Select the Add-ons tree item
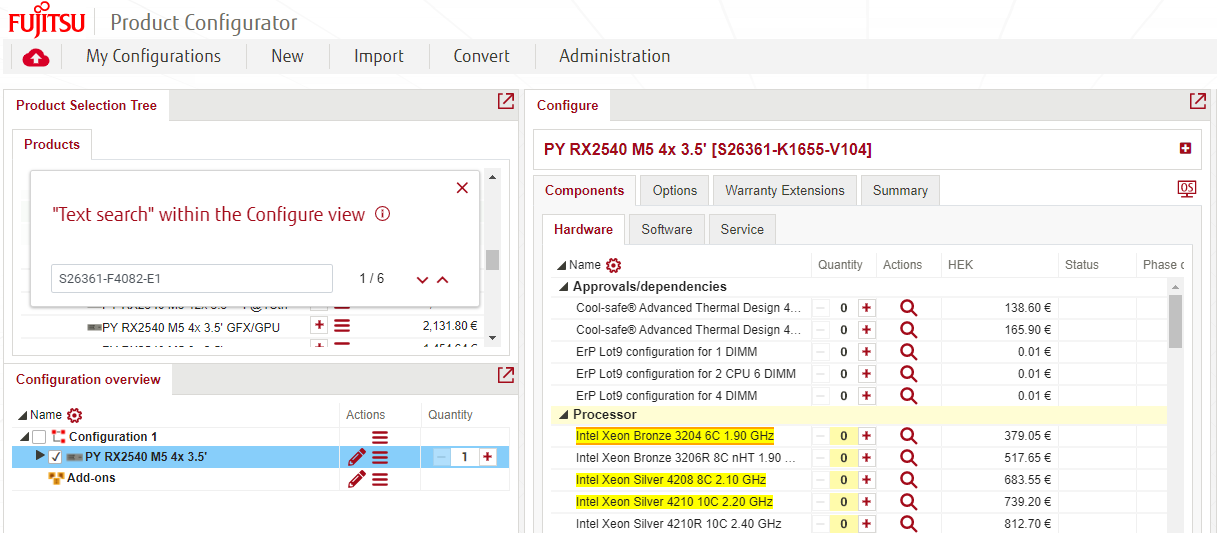The height and width of the screenshot is (533, 1217). (x=91, y=478)
